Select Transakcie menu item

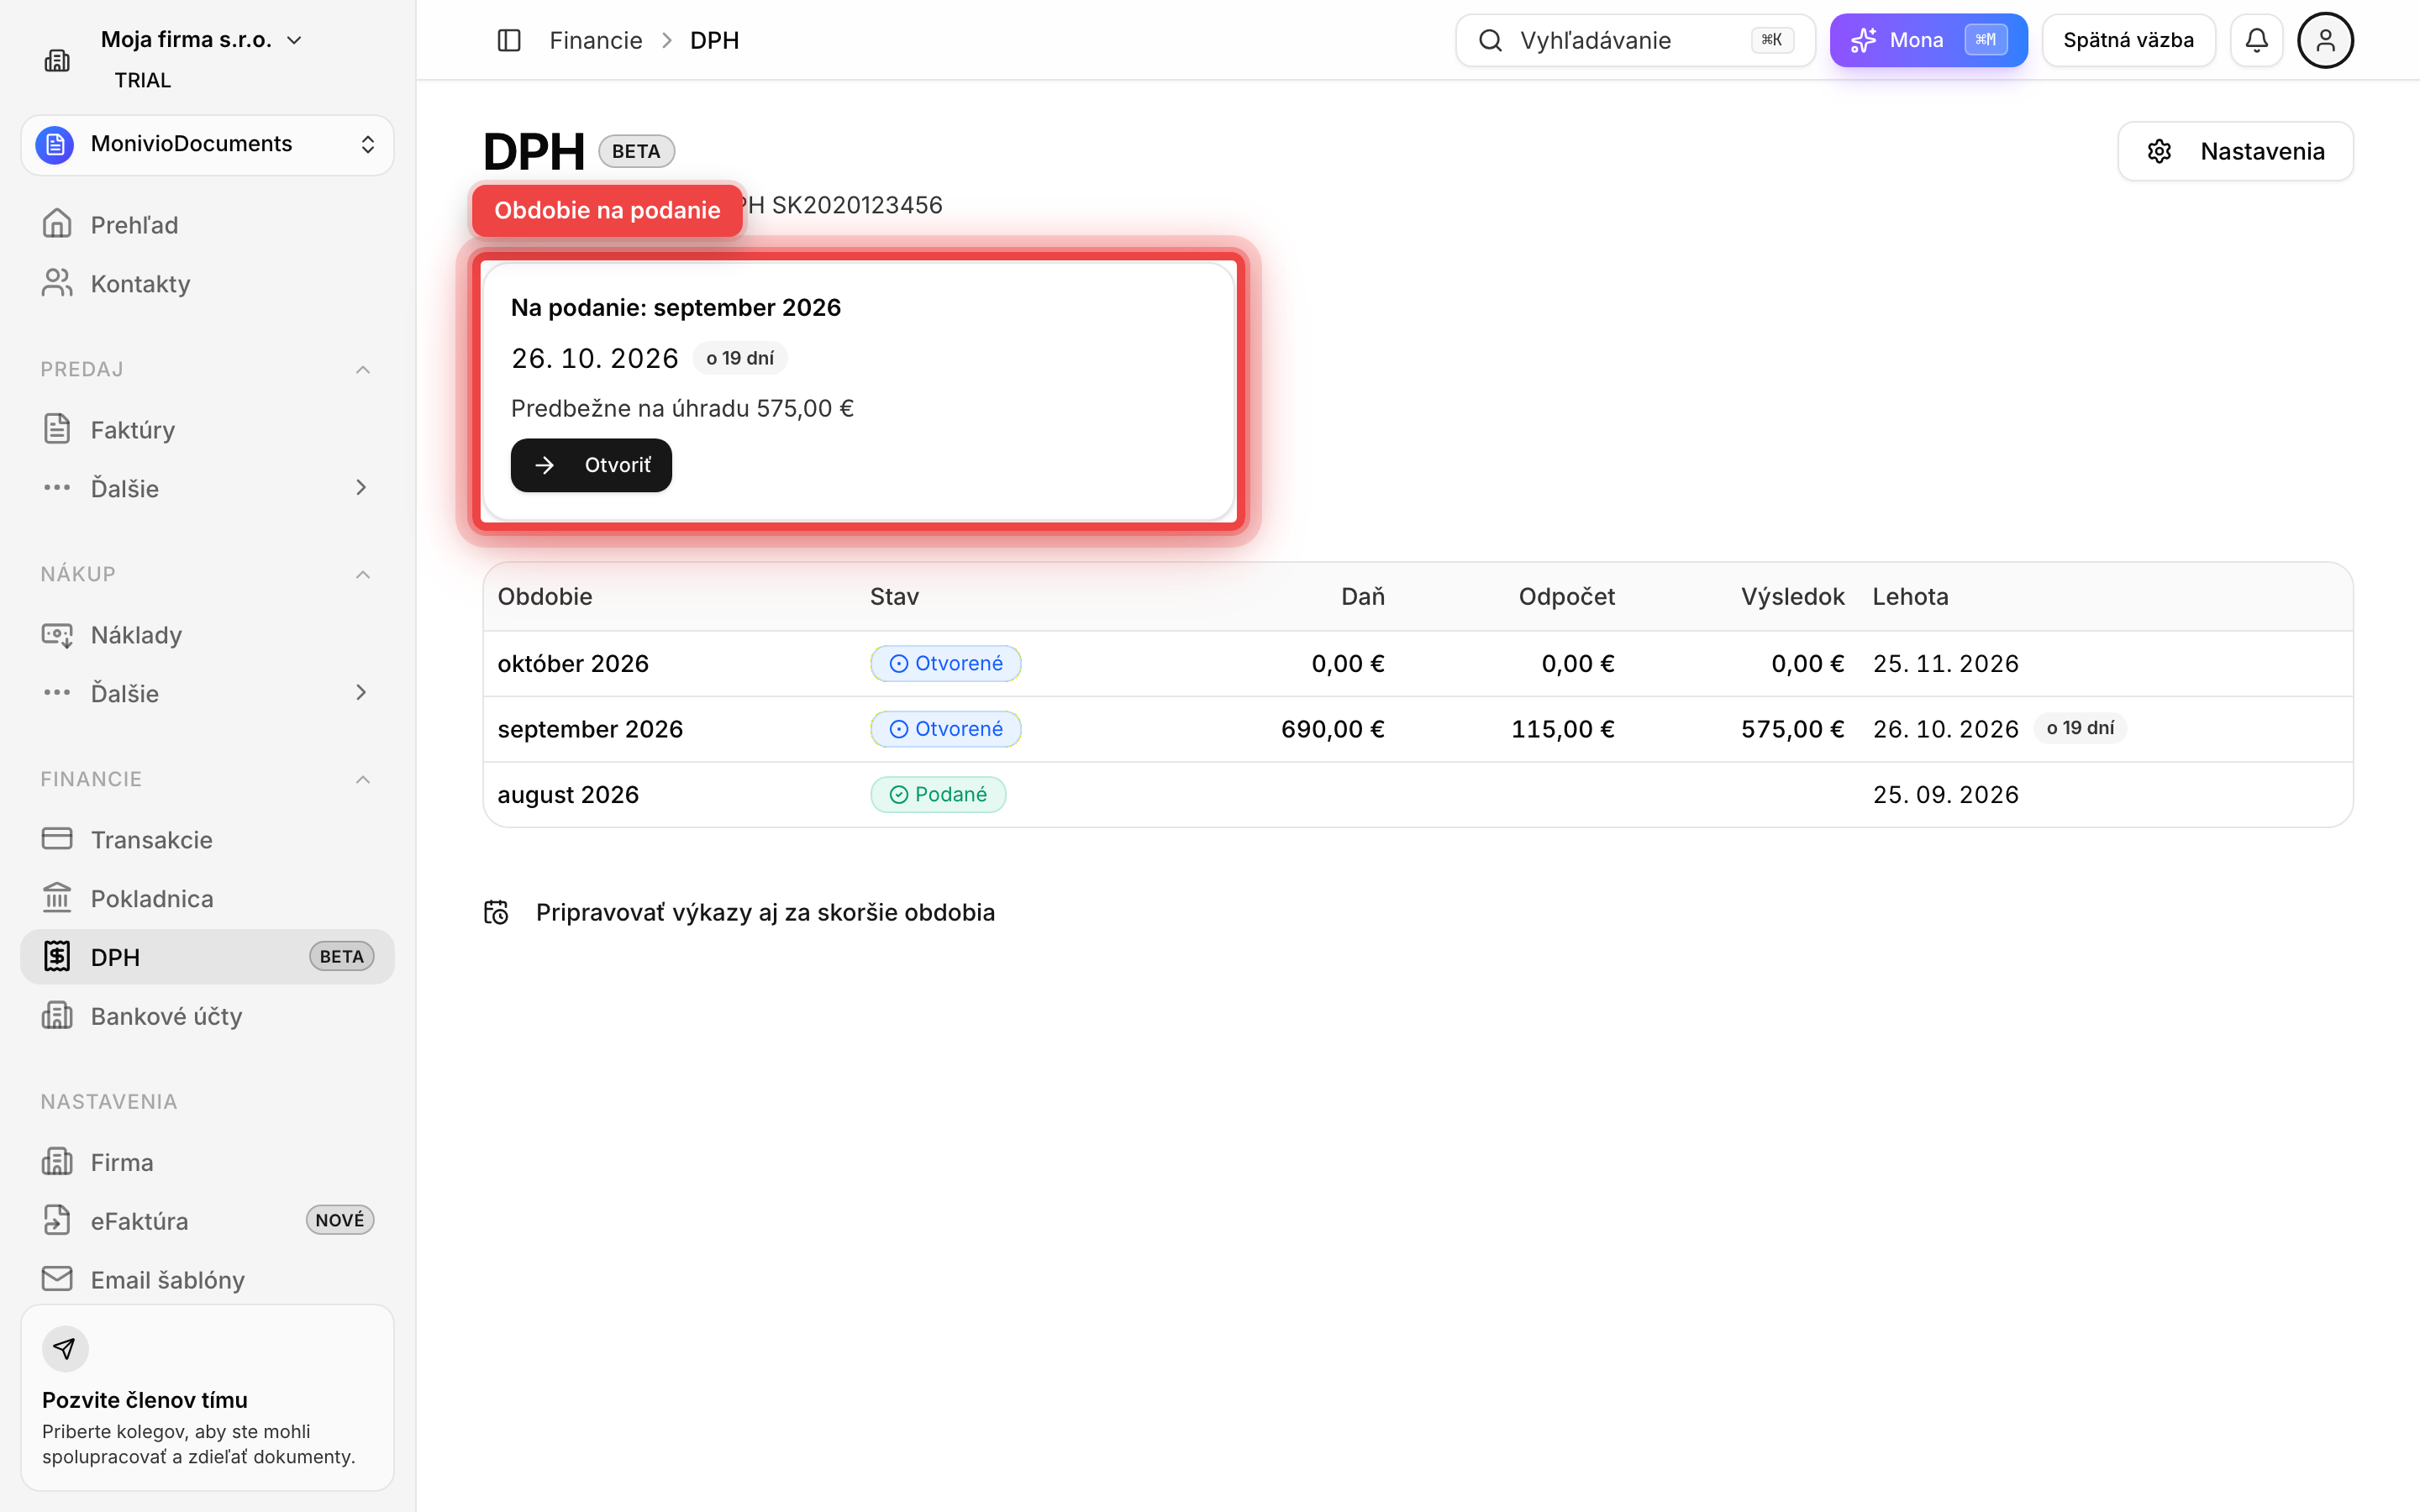(207, 839)
